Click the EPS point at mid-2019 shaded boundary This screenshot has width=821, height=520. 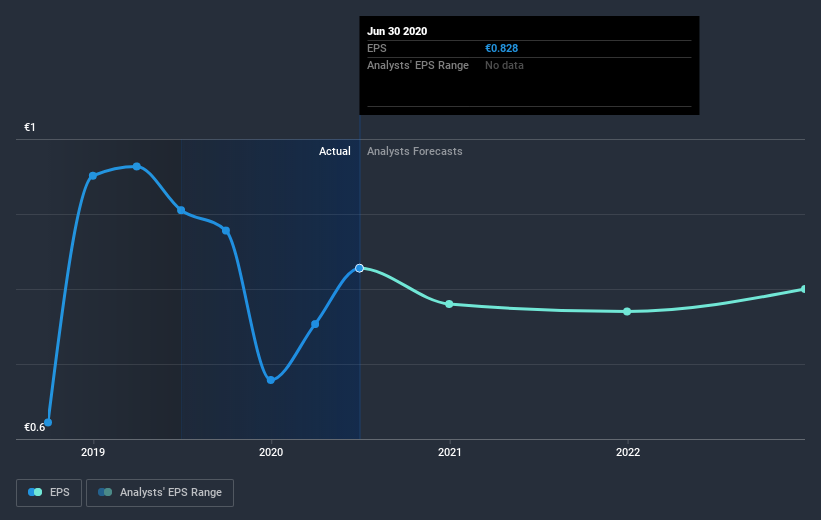pyautogui.click(x=181, y=210)
